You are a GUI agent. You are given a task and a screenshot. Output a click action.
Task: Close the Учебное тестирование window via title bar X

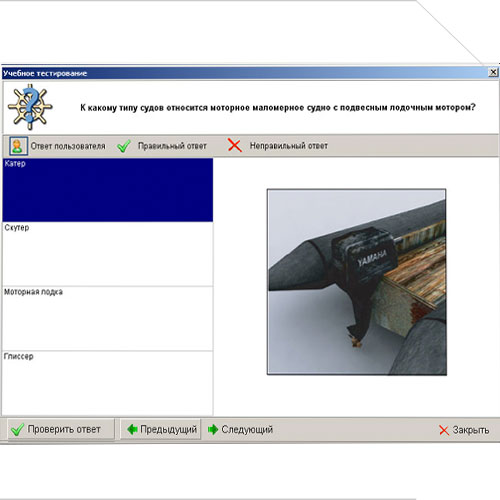[x=493, y=72]
